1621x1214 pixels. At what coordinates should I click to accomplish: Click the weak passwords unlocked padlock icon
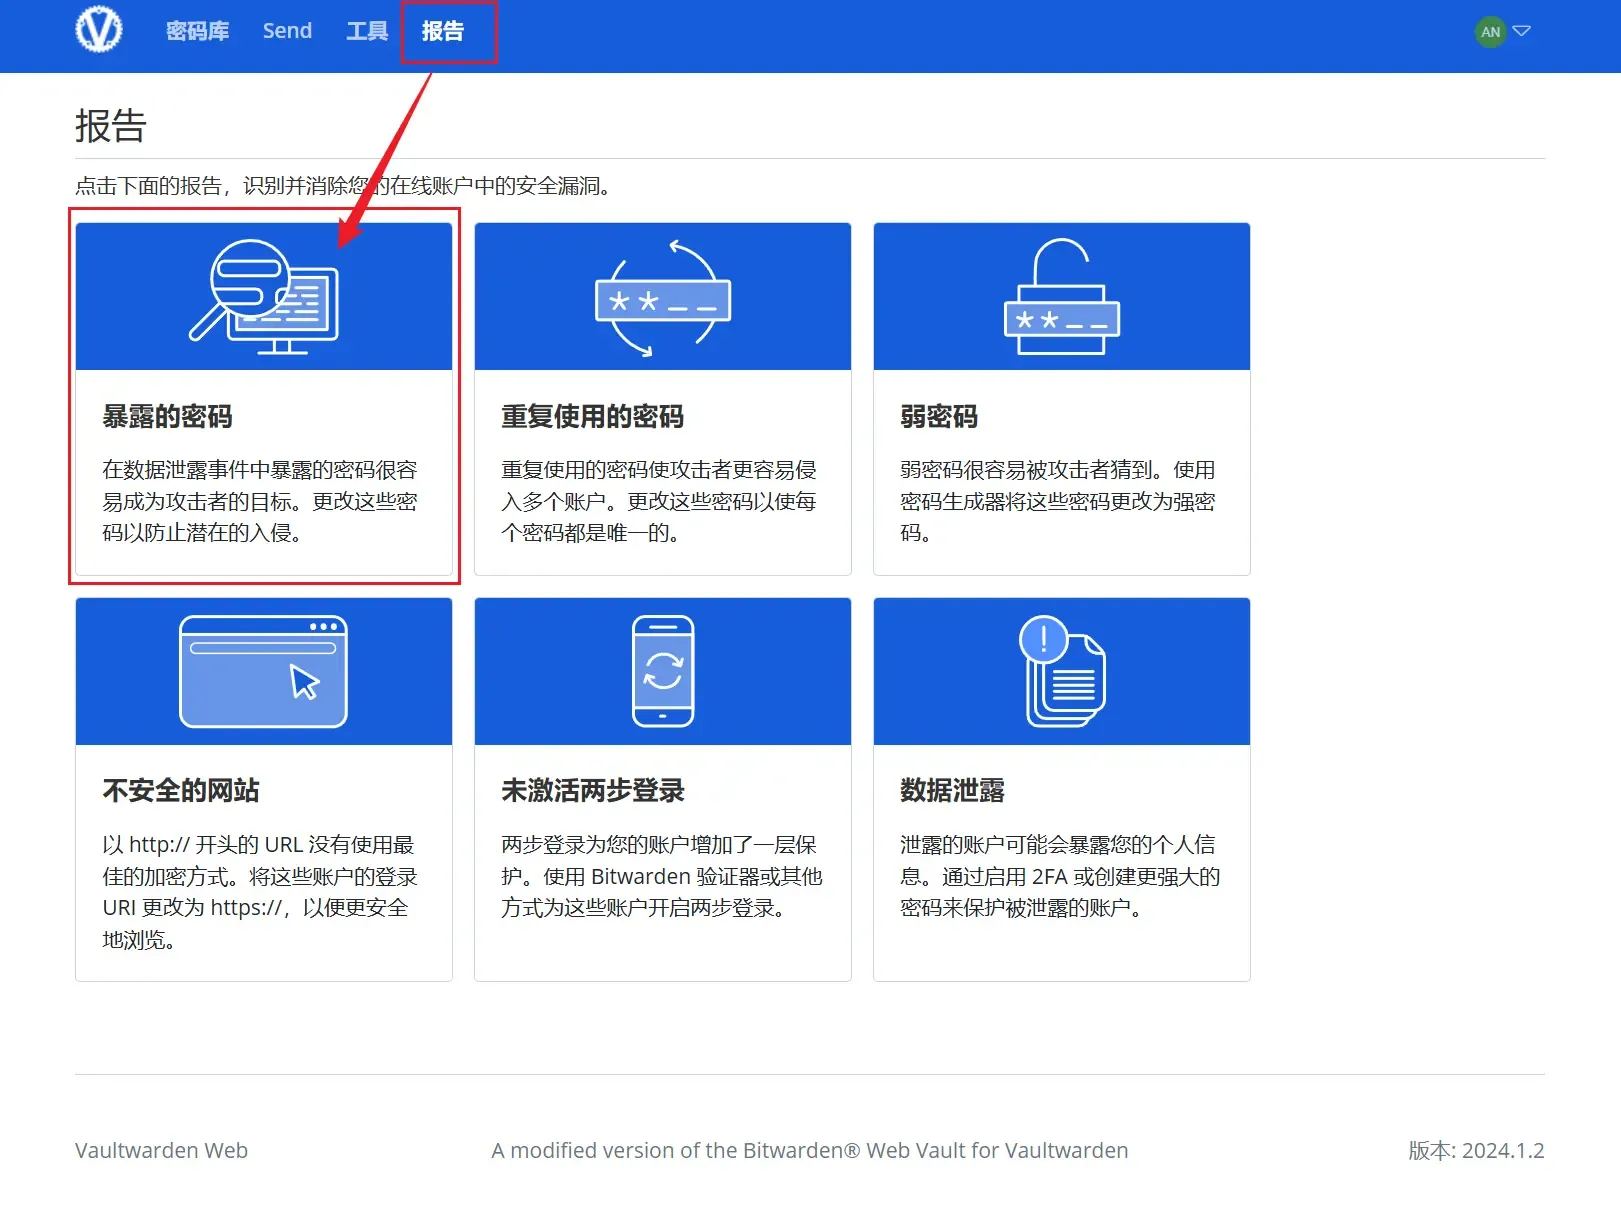(1062, 296)
